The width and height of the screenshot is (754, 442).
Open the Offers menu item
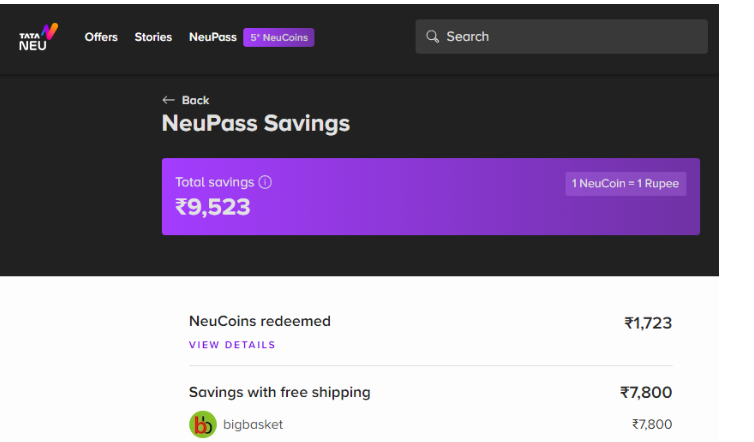pyautogui.click(x=101, y=37)
